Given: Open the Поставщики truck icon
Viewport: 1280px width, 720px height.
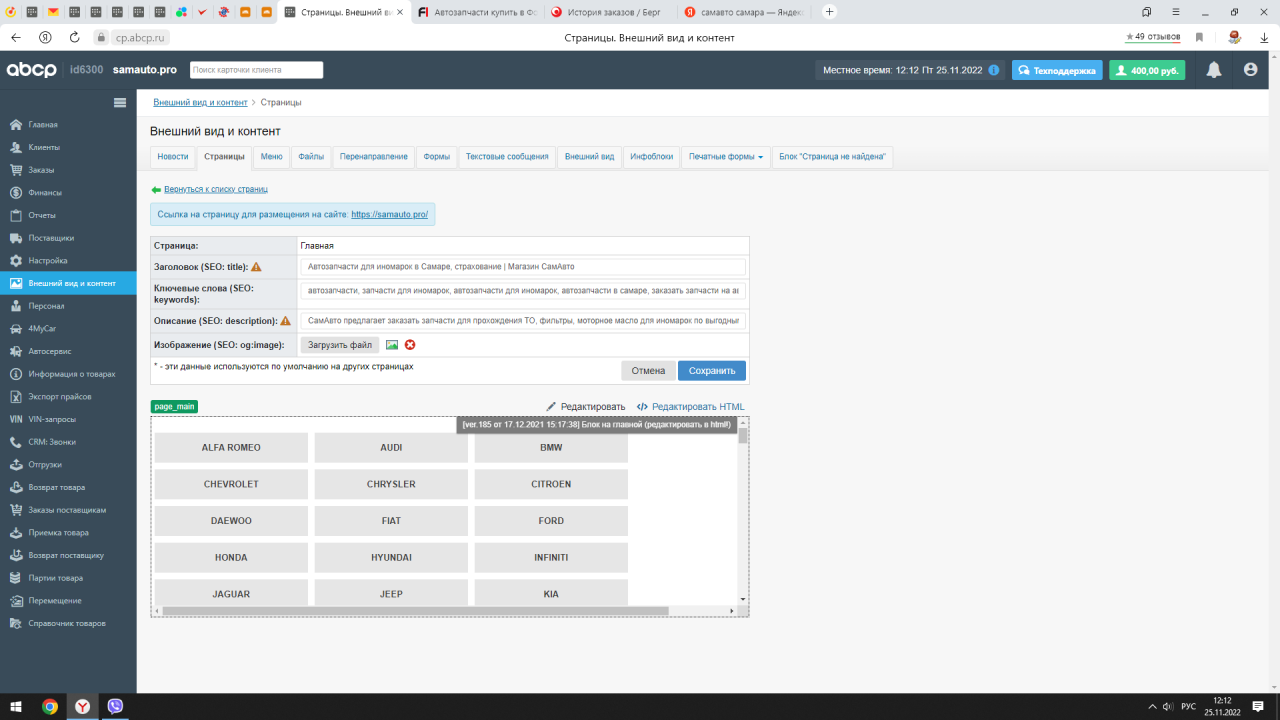Looking at the screenshot, I should [15, 238].
